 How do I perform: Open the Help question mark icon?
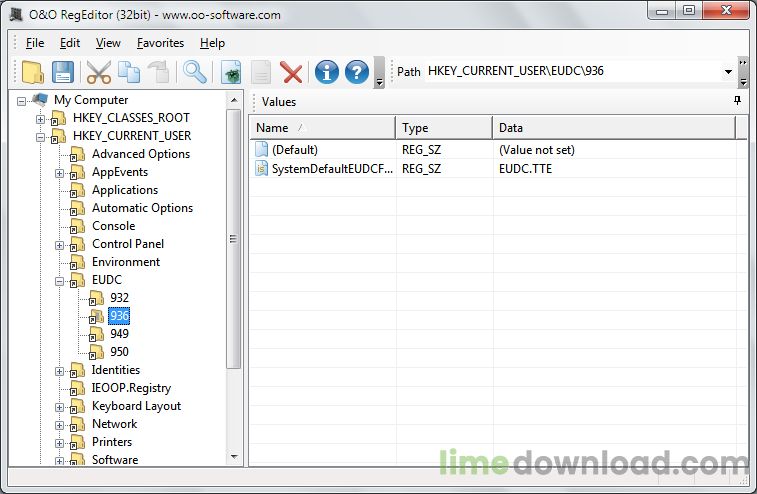[x=357, y=72]
